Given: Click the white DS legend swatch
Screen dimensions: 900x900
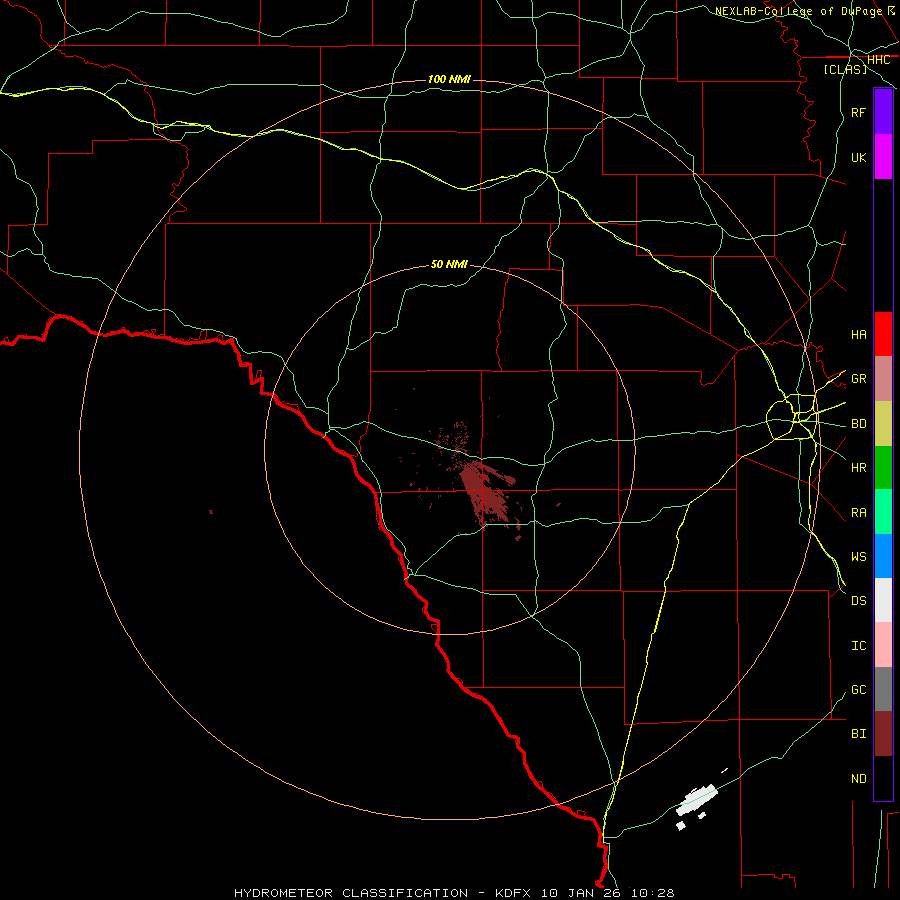Looking at the screenshot, I should [883, 600].
